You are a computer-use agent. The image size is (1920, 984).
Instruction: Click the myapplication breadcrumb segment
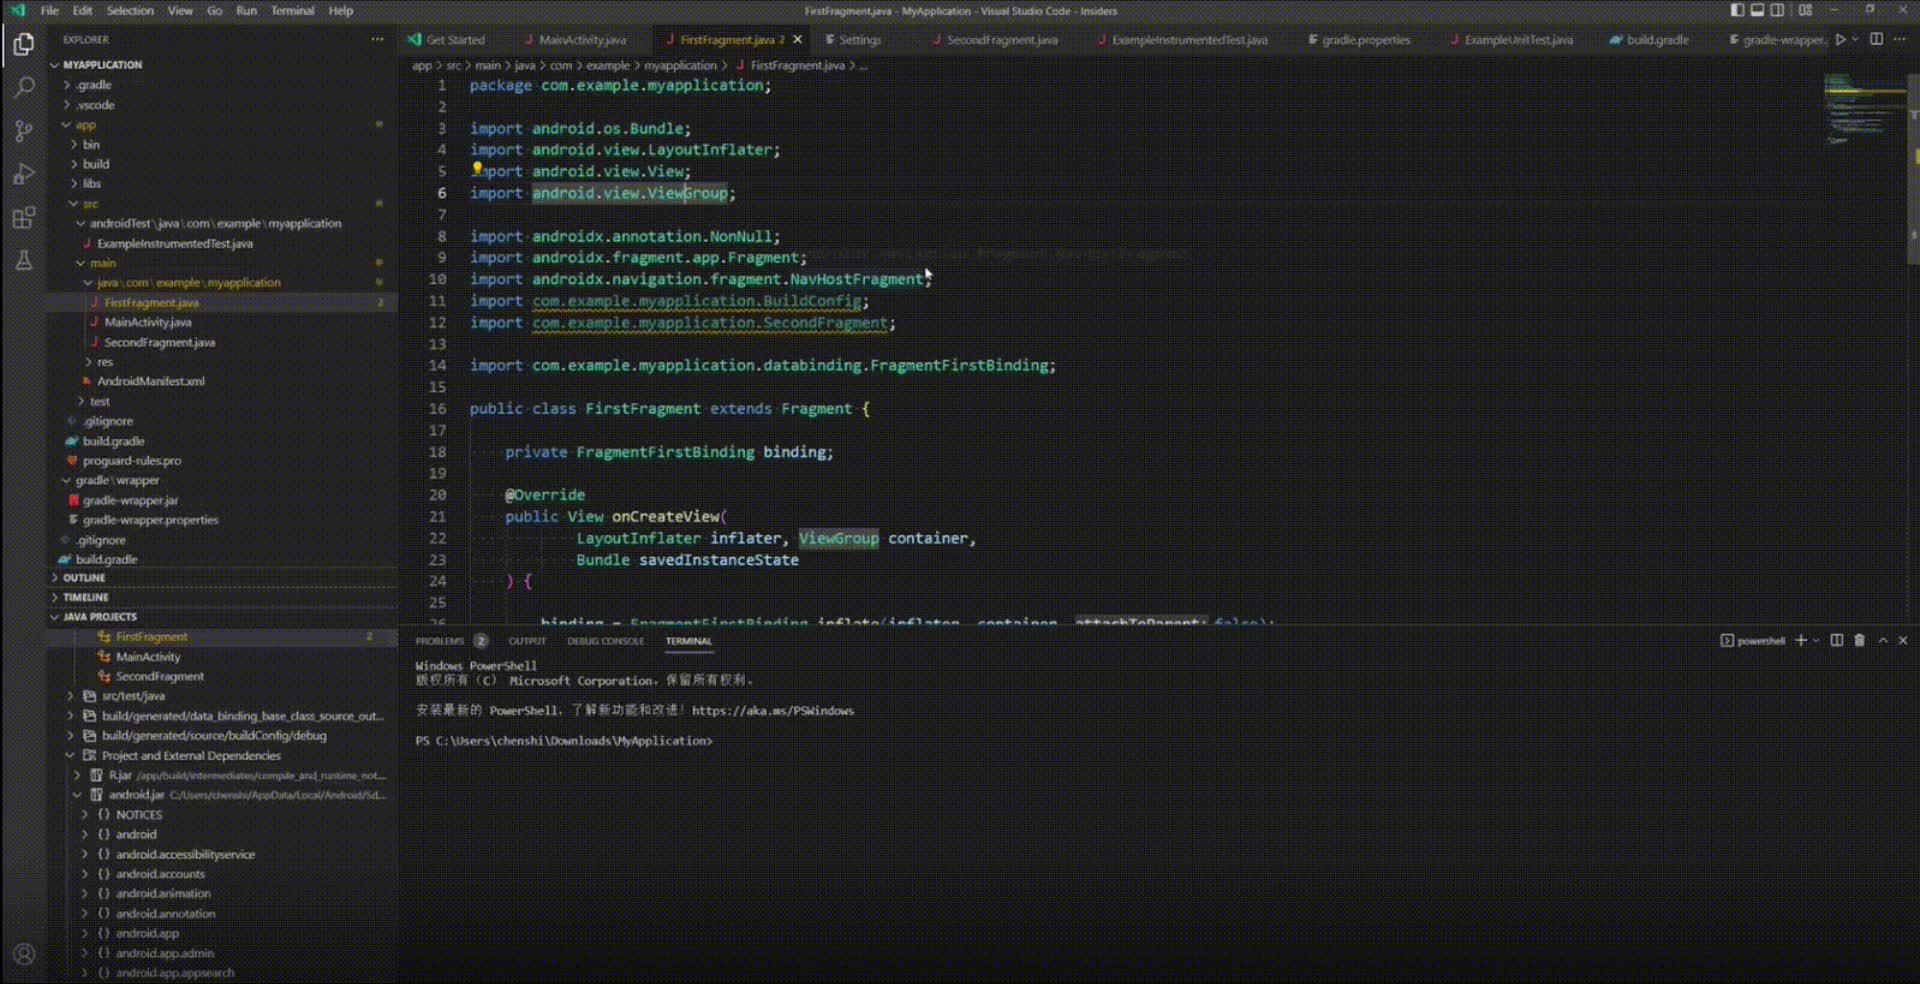tap(680, 66)
